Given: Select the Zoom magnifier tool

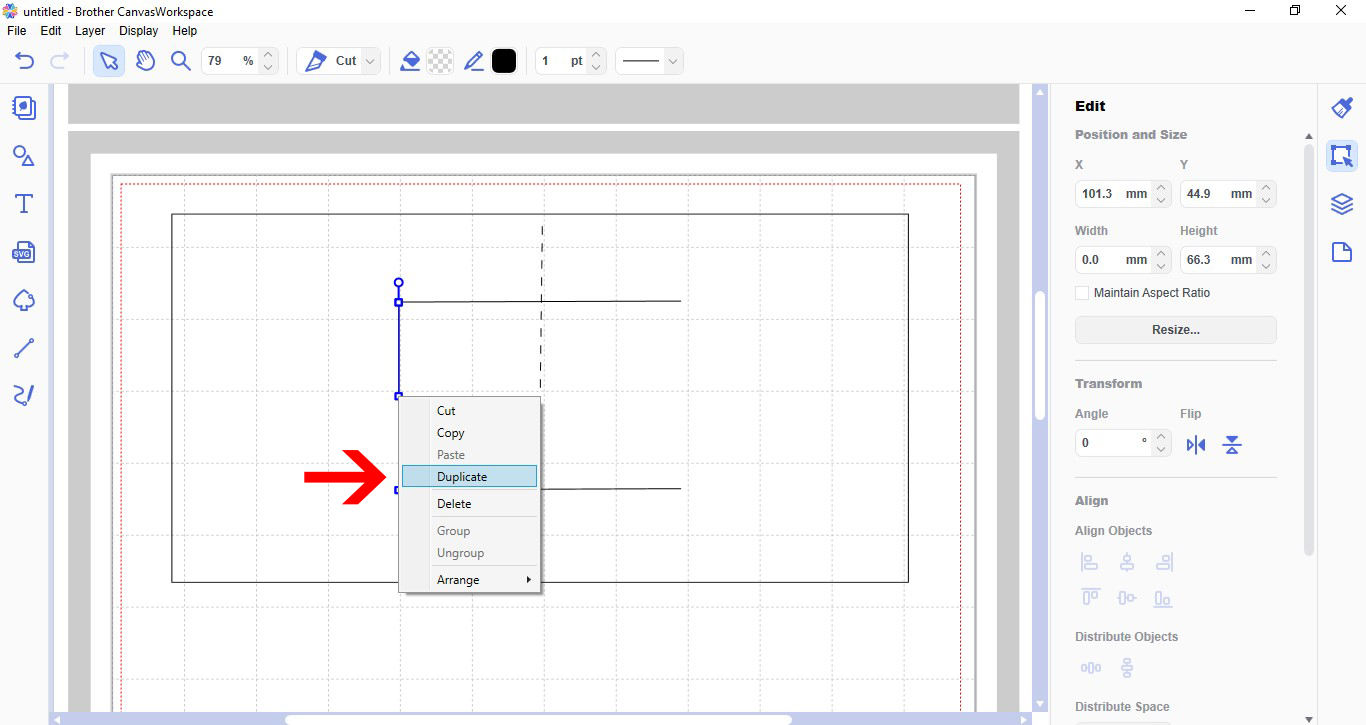Looking at the screenshot, I should pyautogui.click(x=181, y=60).
